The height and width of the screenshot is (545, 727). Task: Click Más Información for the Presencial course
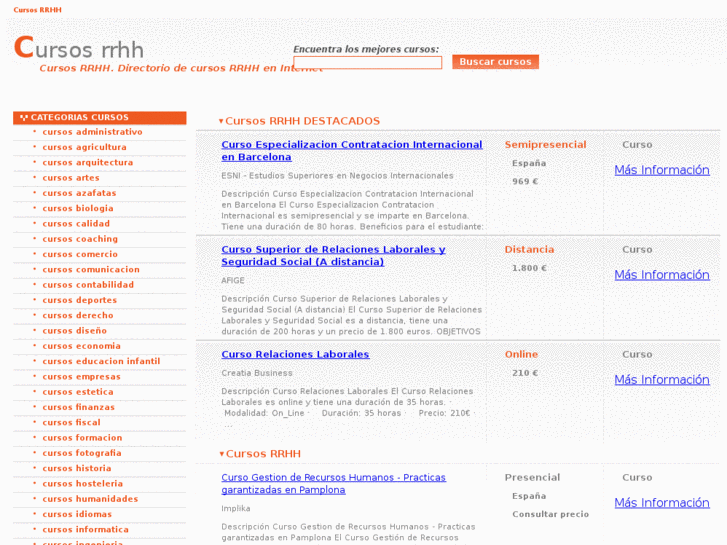point(662,503)
